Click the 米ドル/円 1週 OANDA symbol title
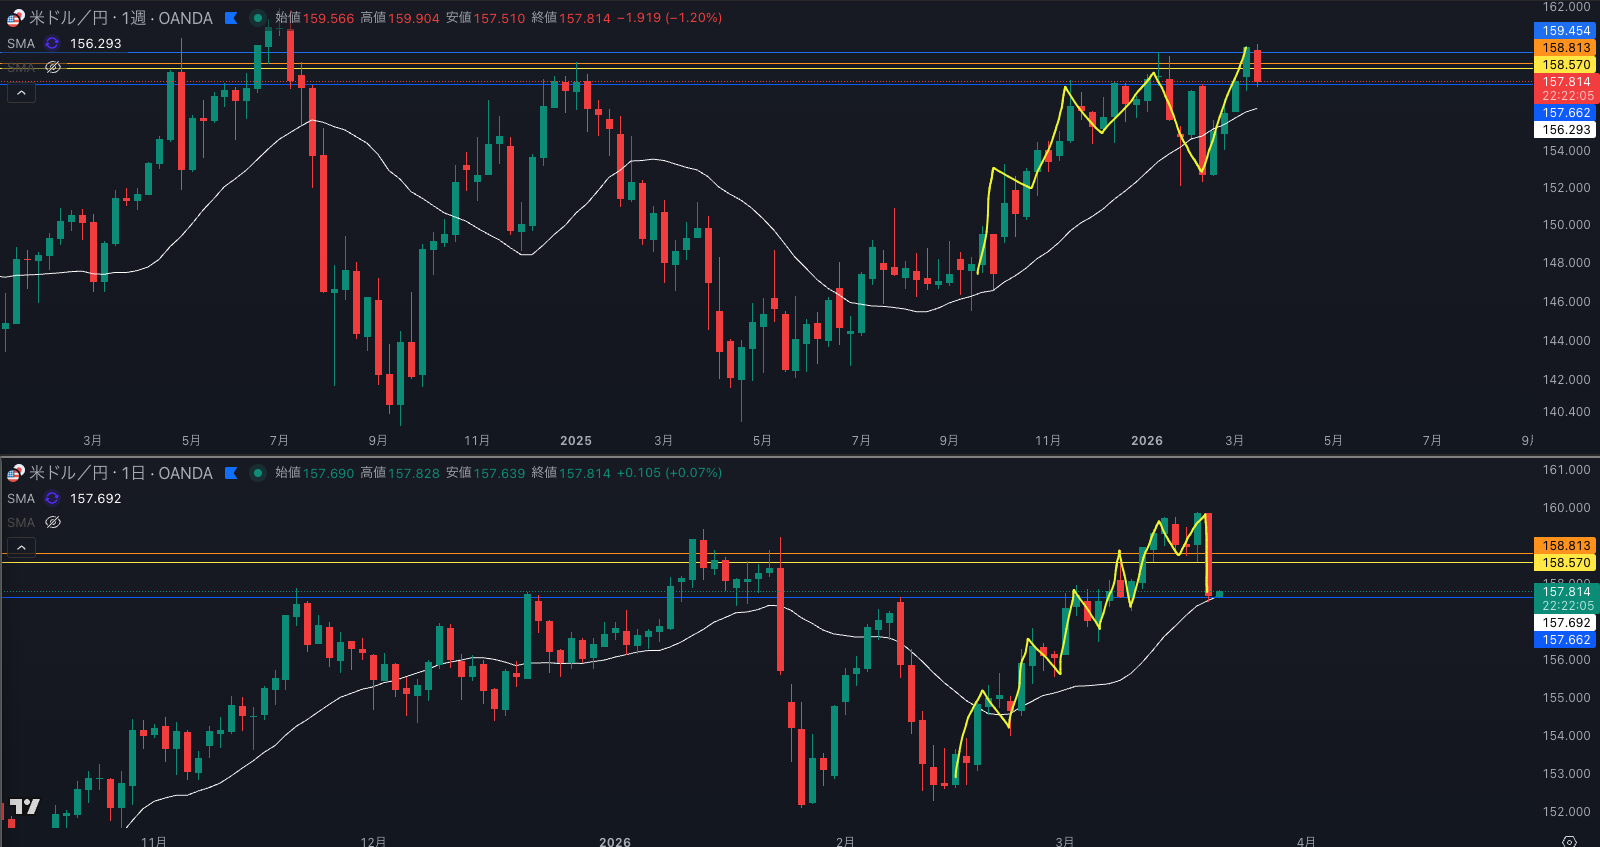The height and width of the screenshot is (847, 1600). point(120,18)
